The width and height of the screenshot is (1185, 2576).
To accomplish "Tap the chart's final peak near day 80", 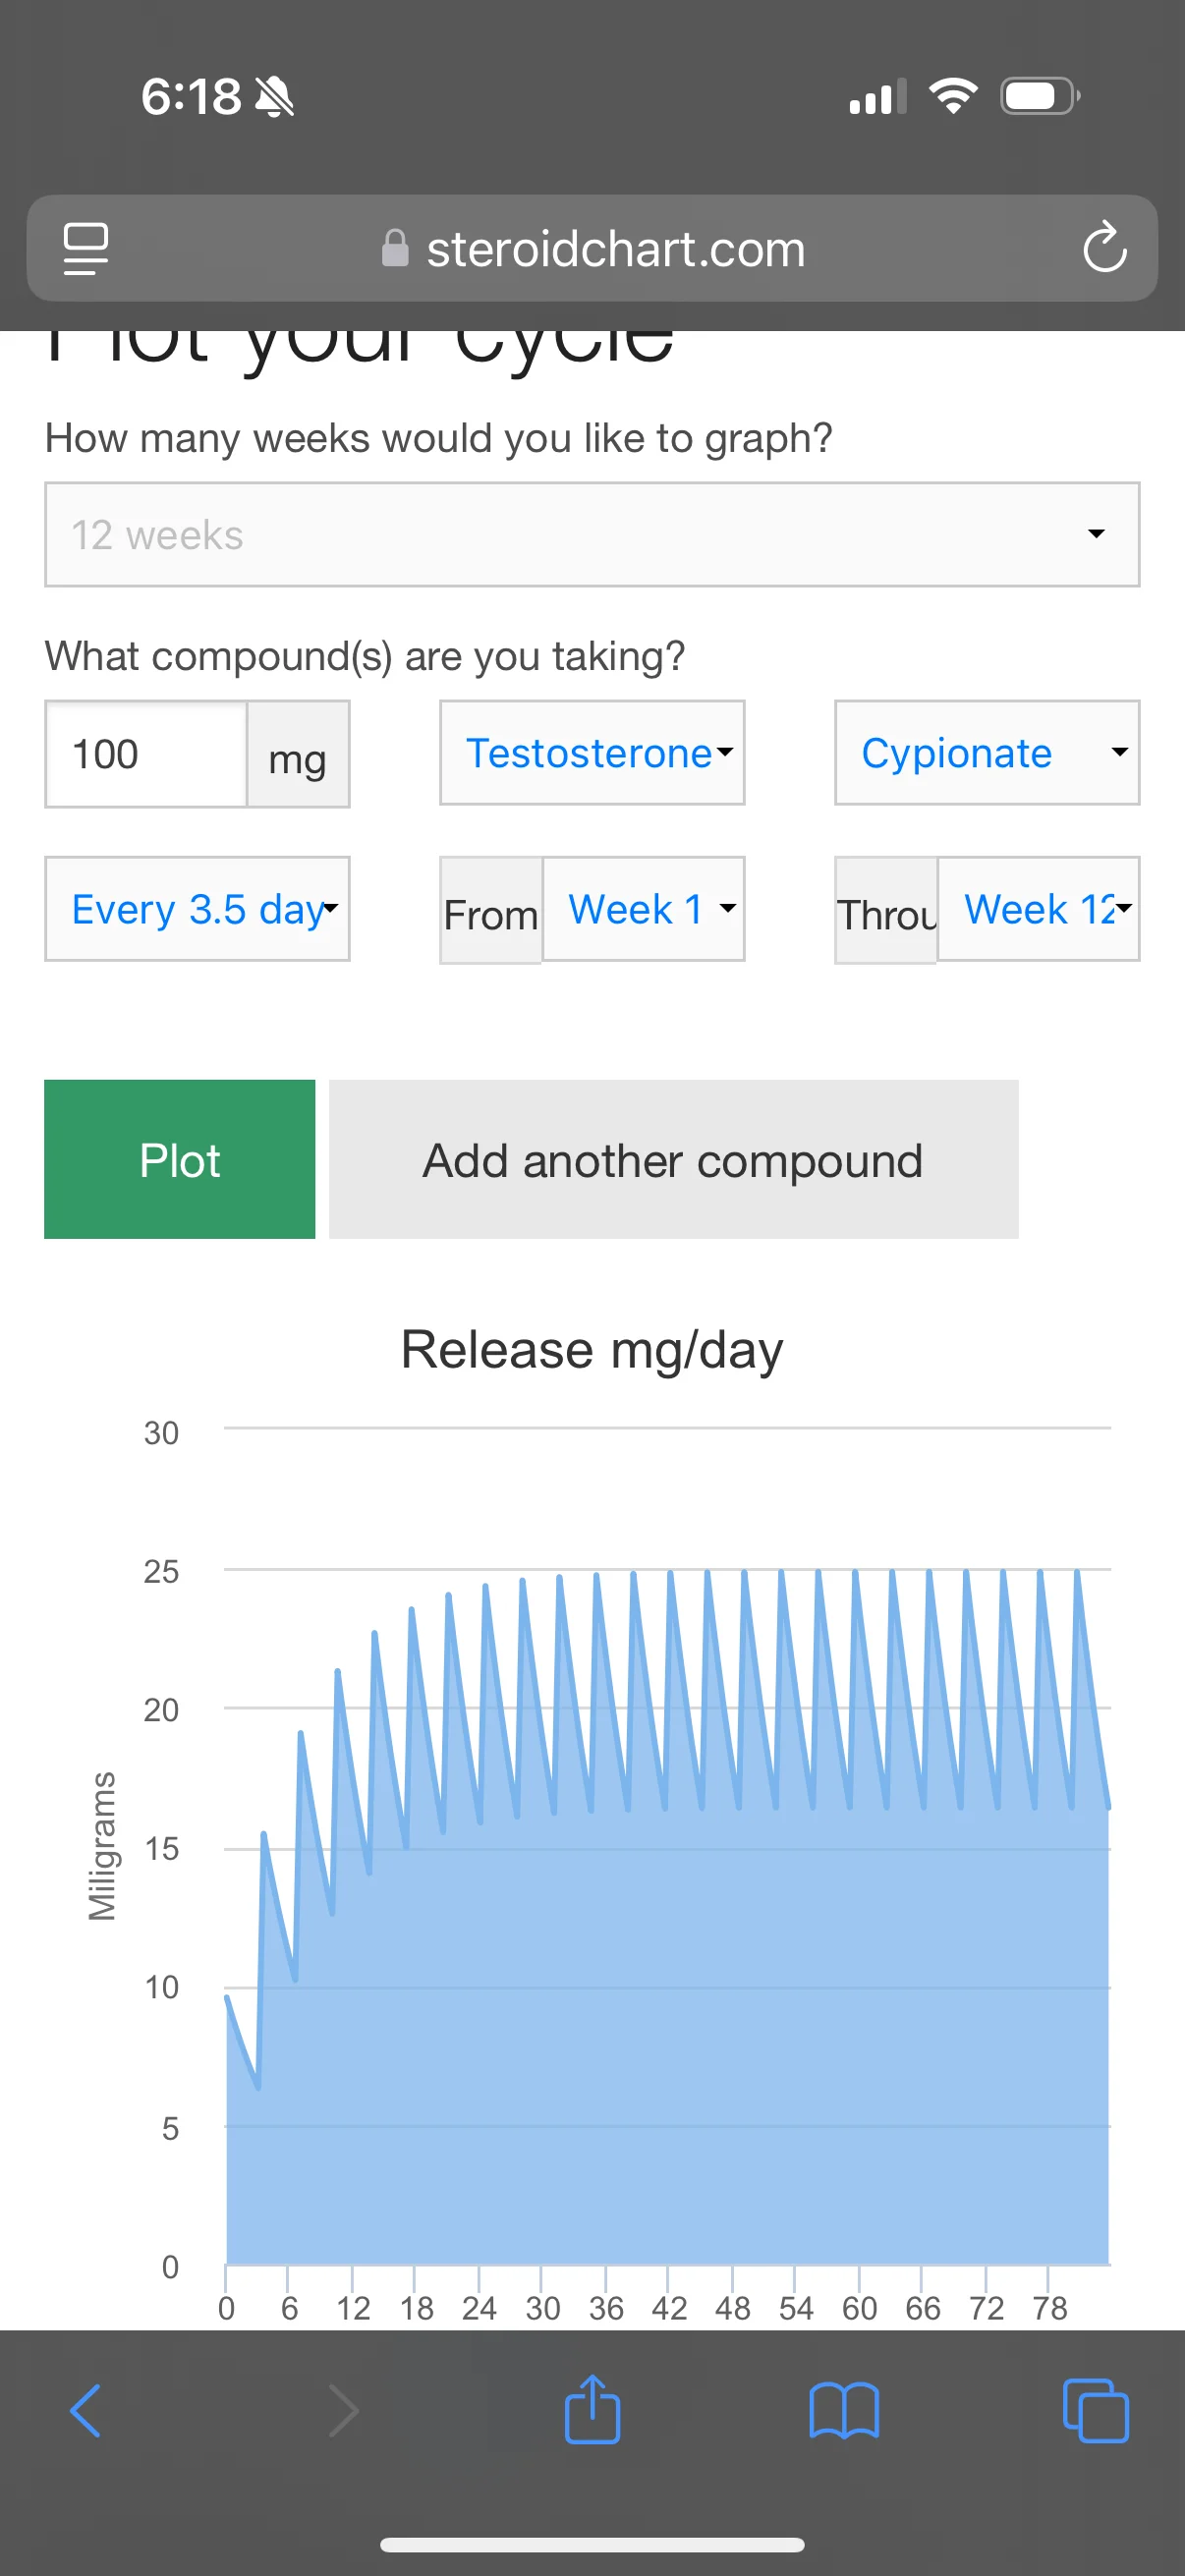I will tap(1077, 1572).
